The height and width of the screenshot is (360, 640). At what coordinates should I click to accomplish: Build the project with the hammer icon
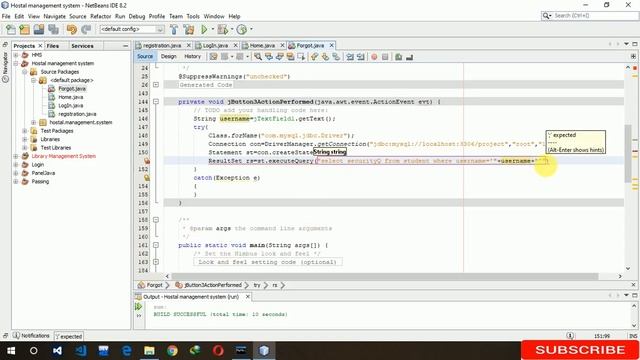point(174,29)
